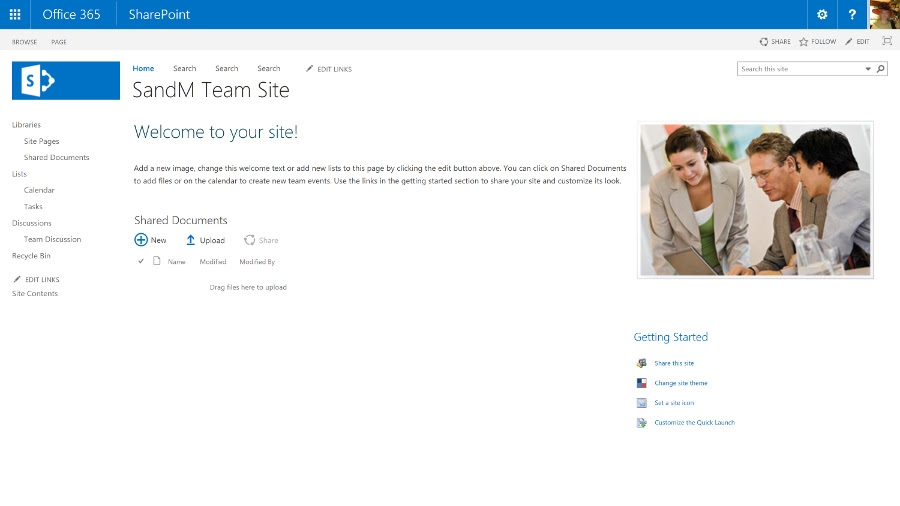This screenshot has width=900, height=506.
Task: Select the Home navigation link
Action: click(143, 68)
